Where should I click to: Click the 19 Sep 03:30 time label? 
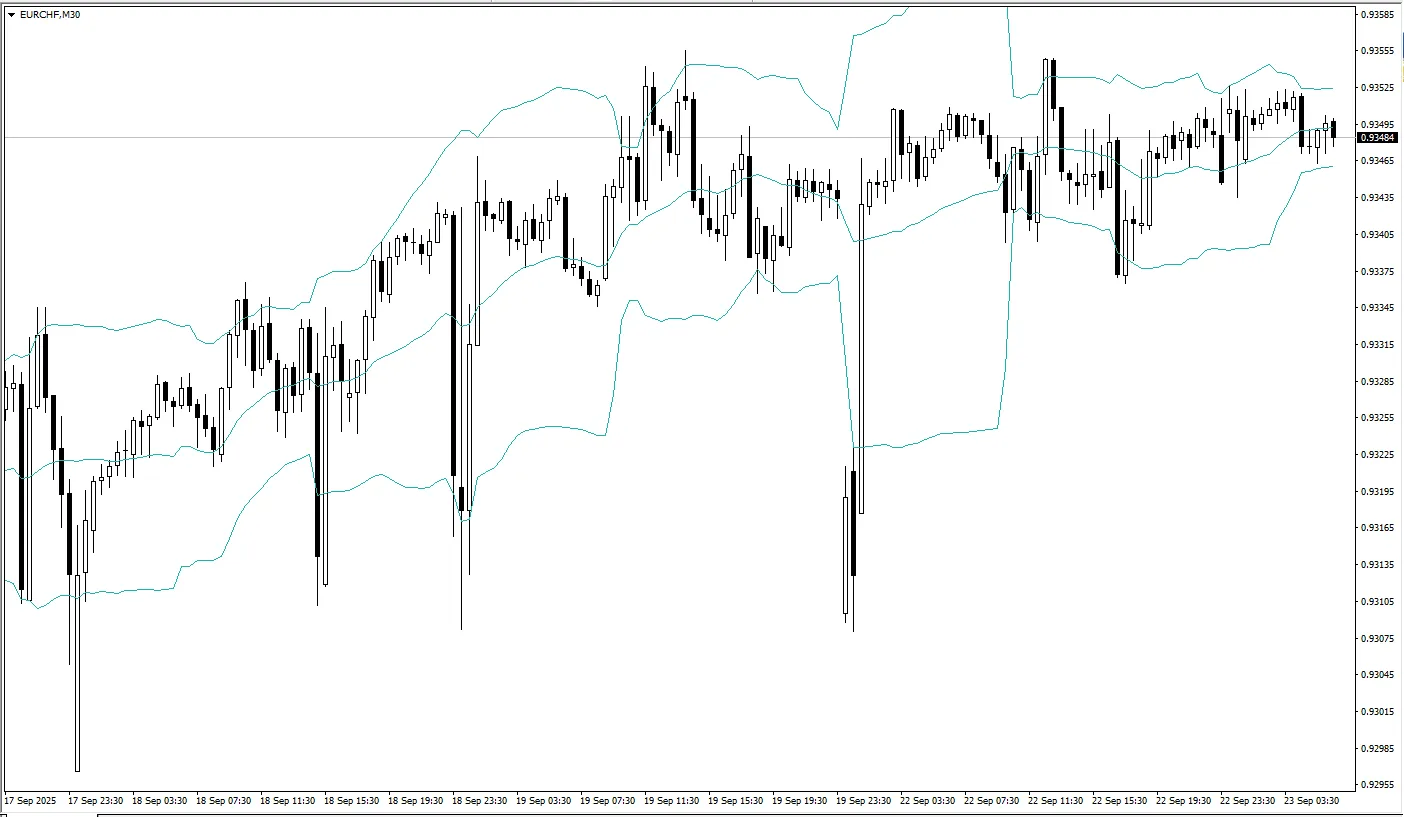(x=544, y=801)
